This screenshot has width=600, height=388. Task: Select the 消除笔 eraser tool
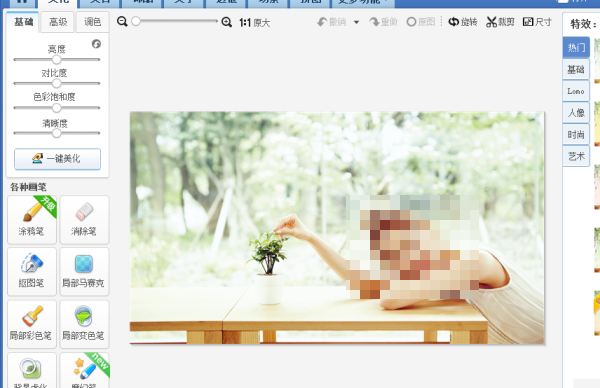pos(84,220)
